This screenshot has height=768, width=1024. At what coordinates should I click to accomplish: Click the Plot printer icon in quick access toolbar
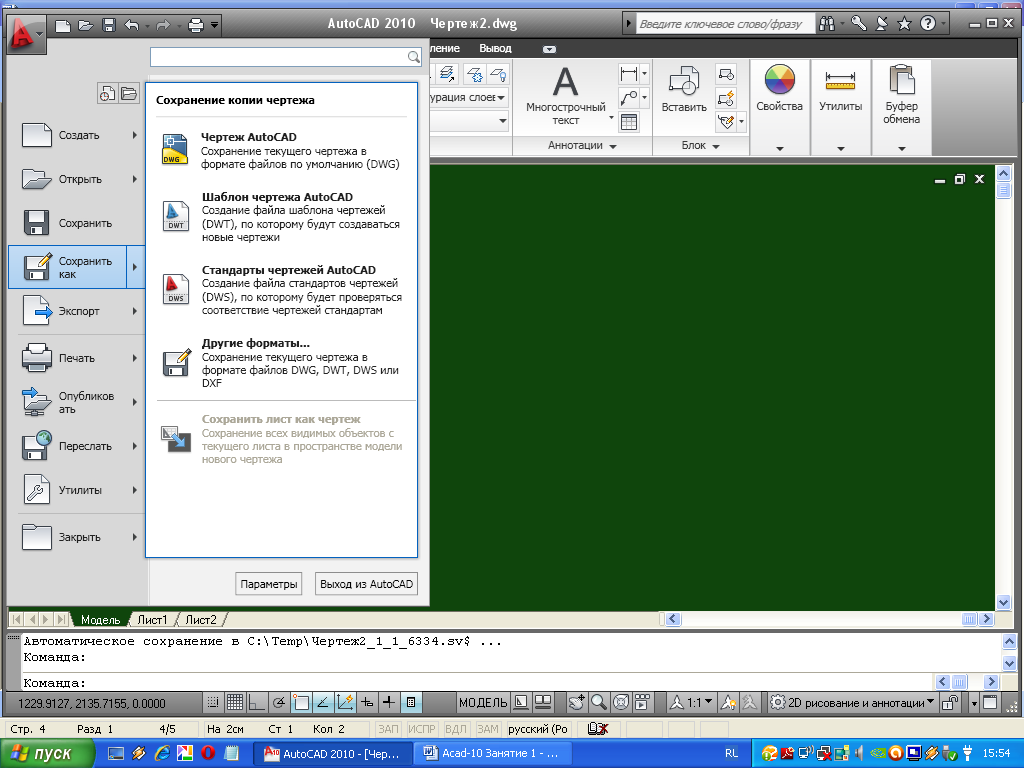tap(195, 25)
